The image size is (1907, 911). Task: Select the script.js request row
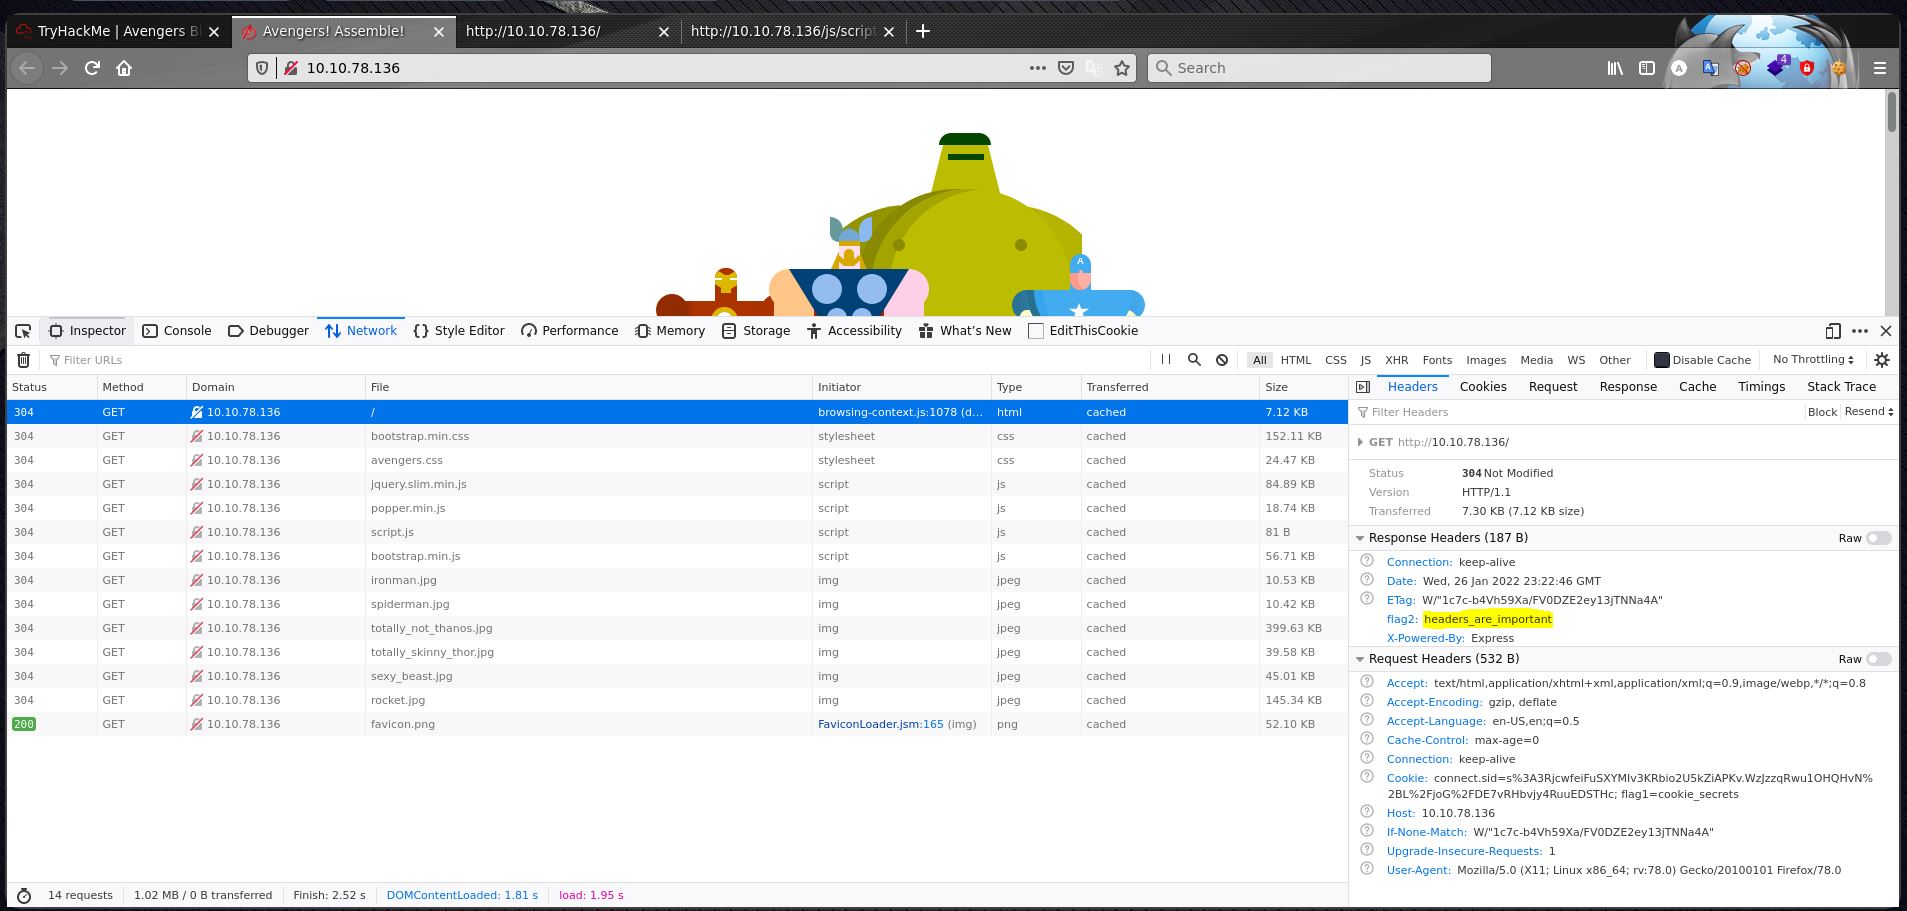point(677,532)
